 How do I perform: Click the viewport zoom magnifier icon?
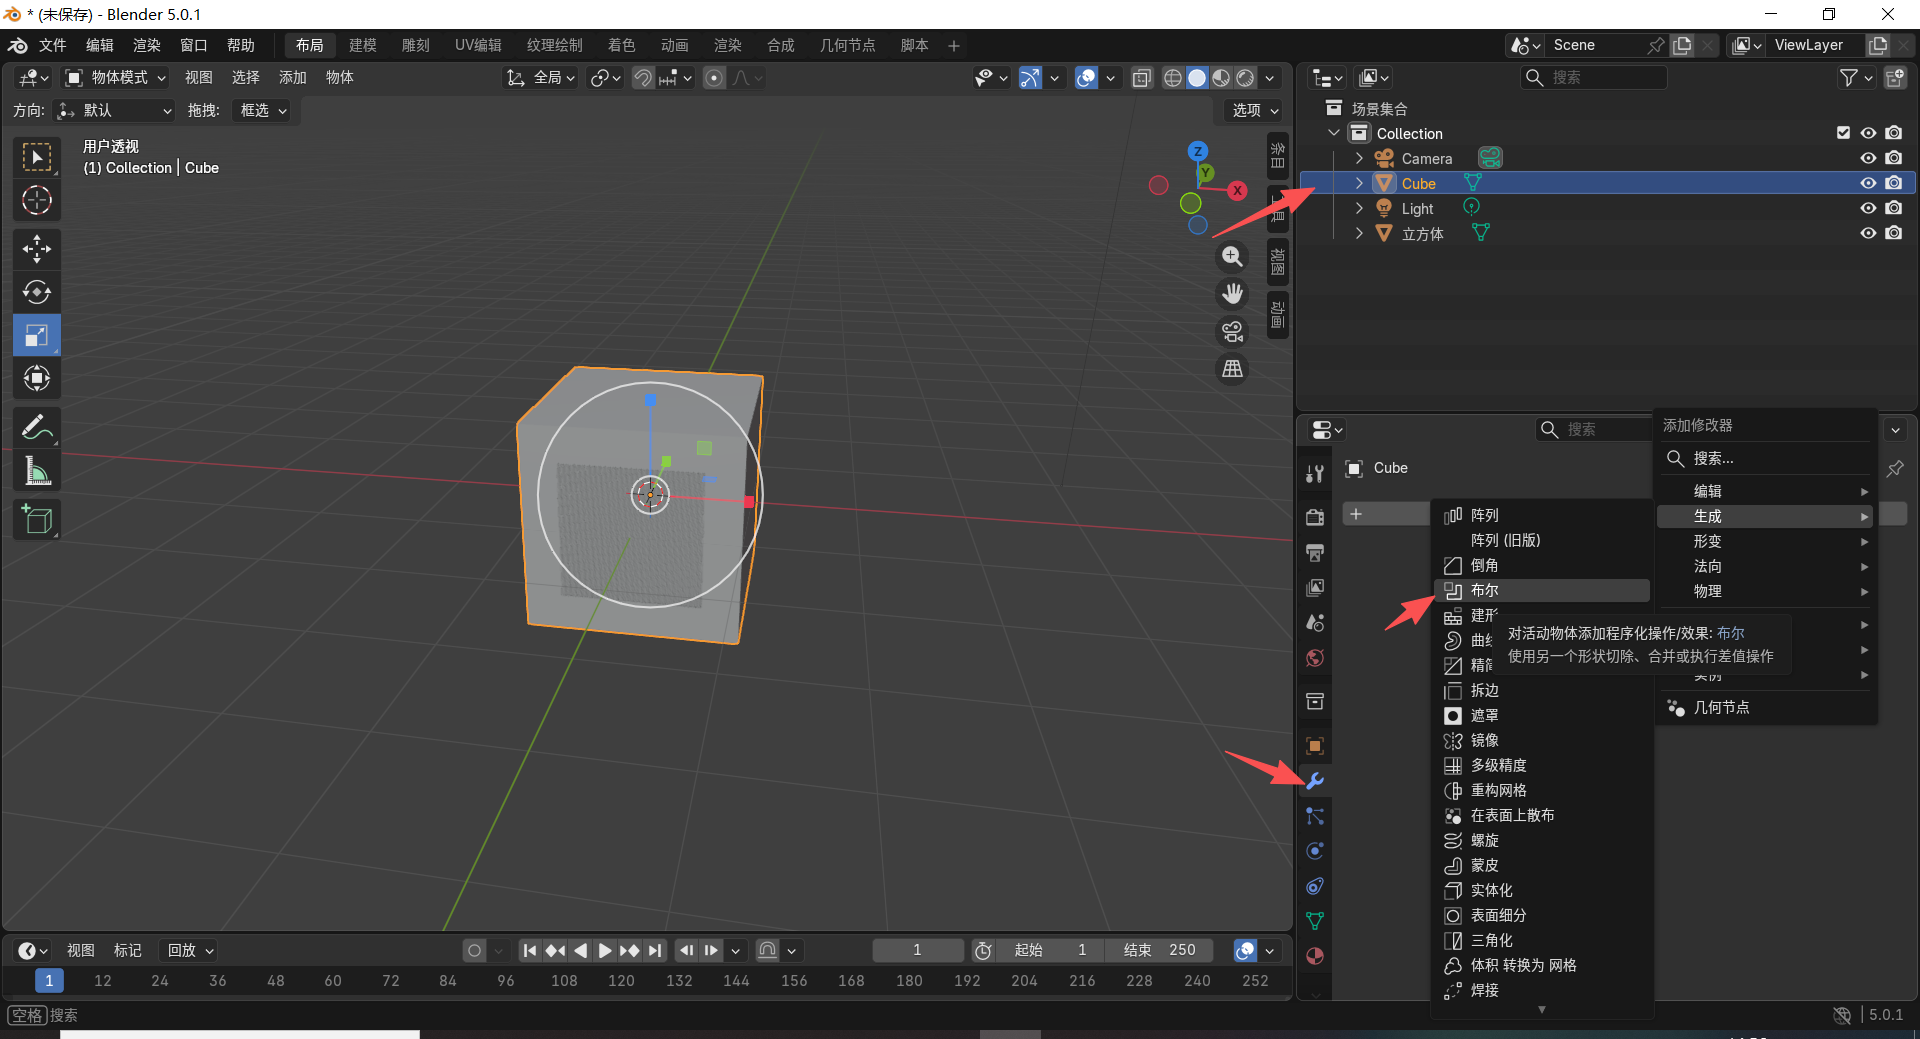[1233, 257]
